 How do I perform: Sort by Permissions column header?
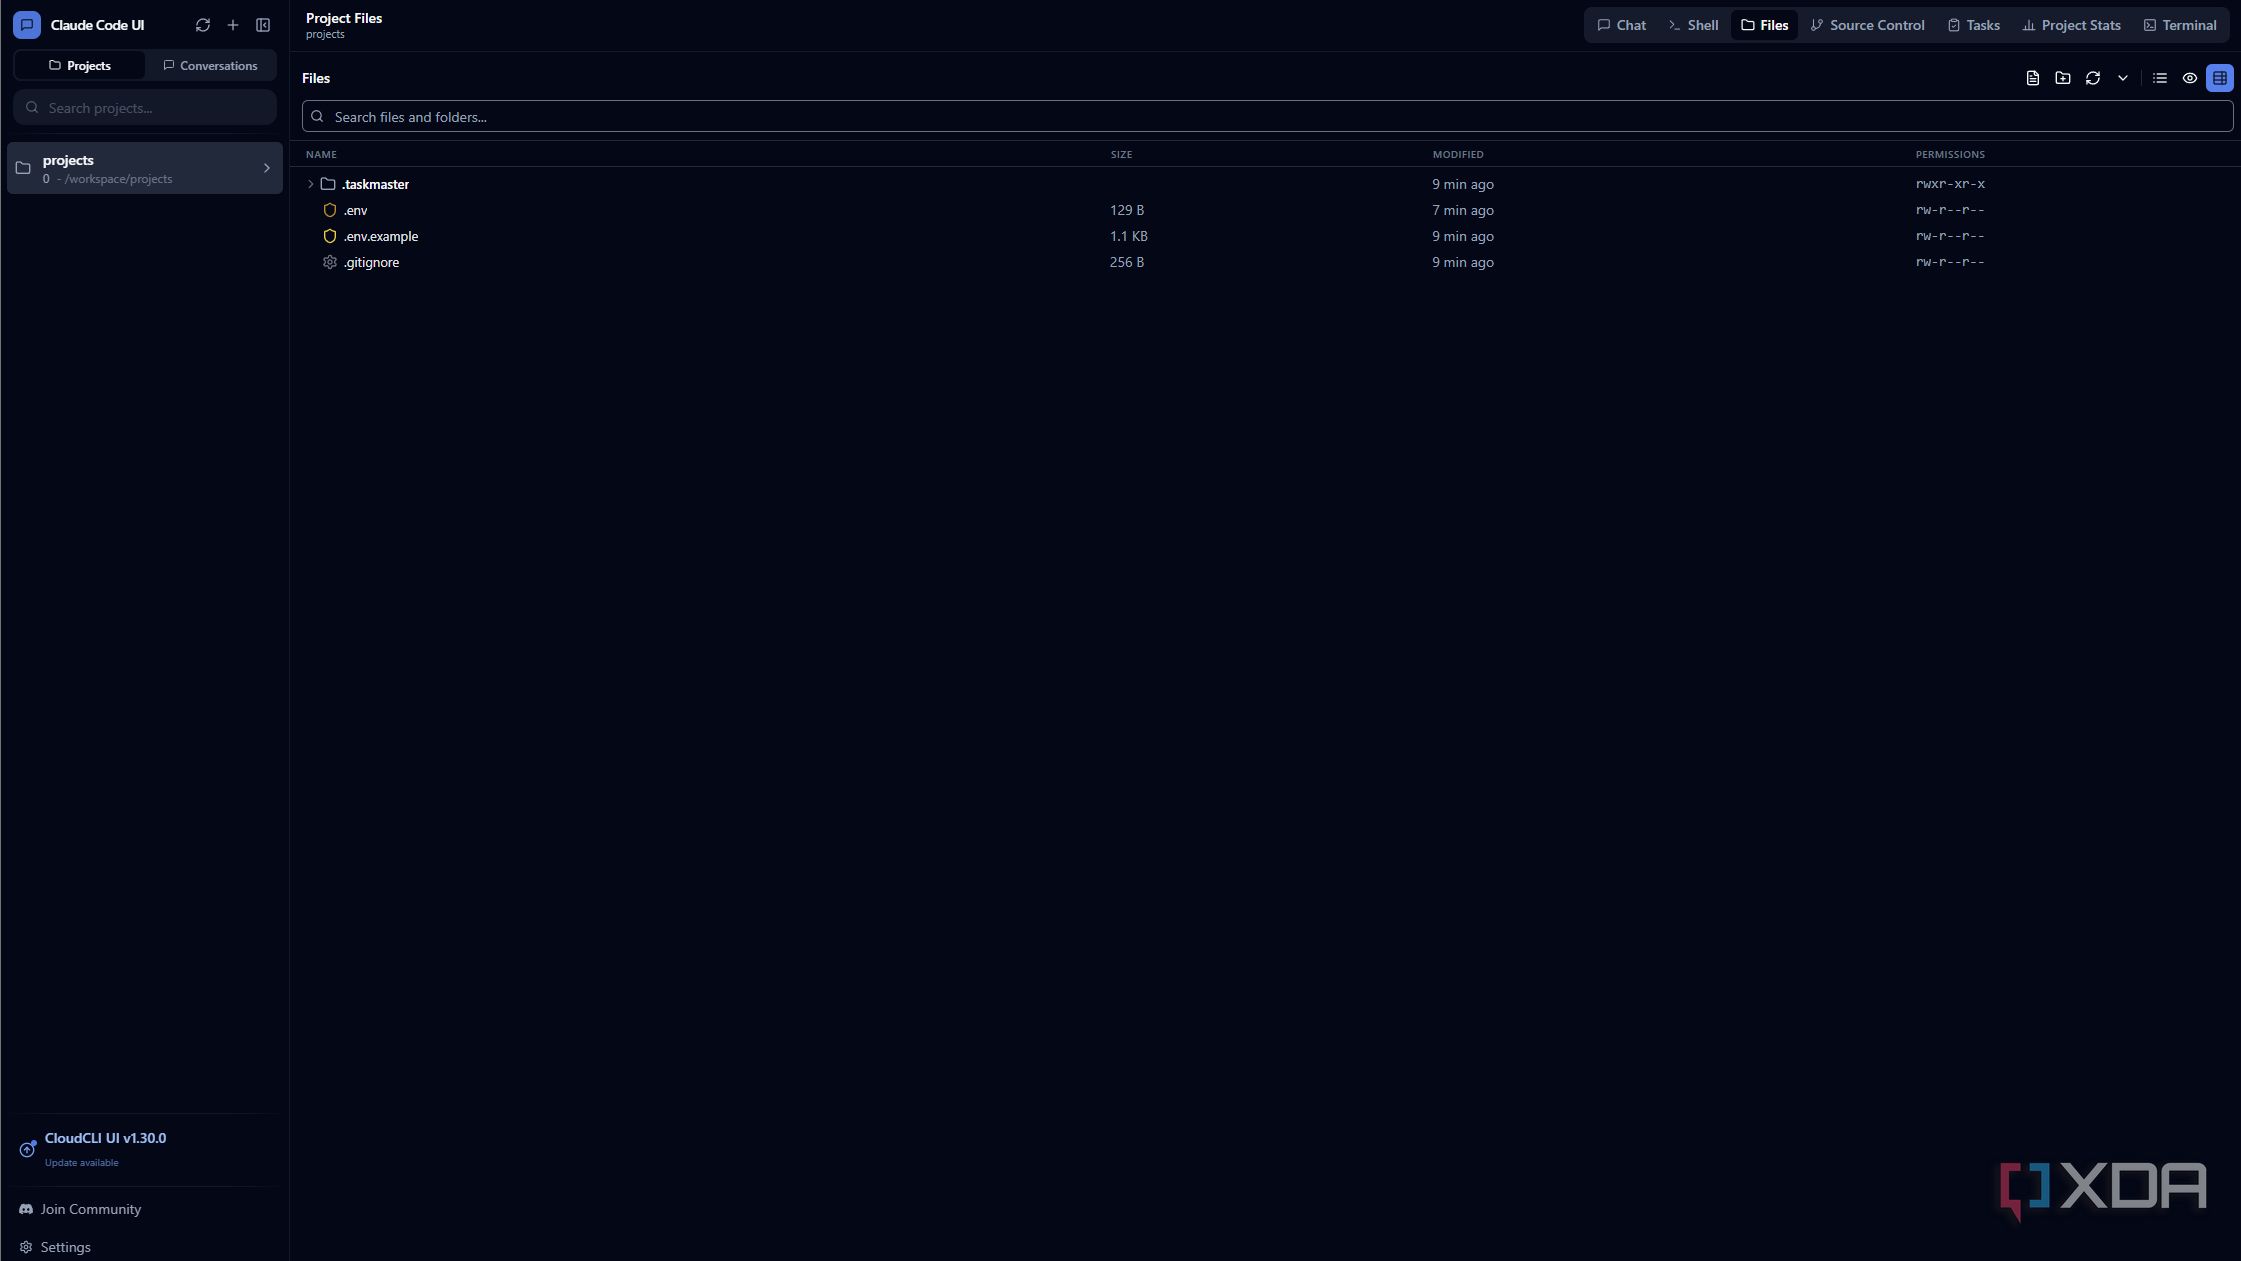click(1950, 154)
